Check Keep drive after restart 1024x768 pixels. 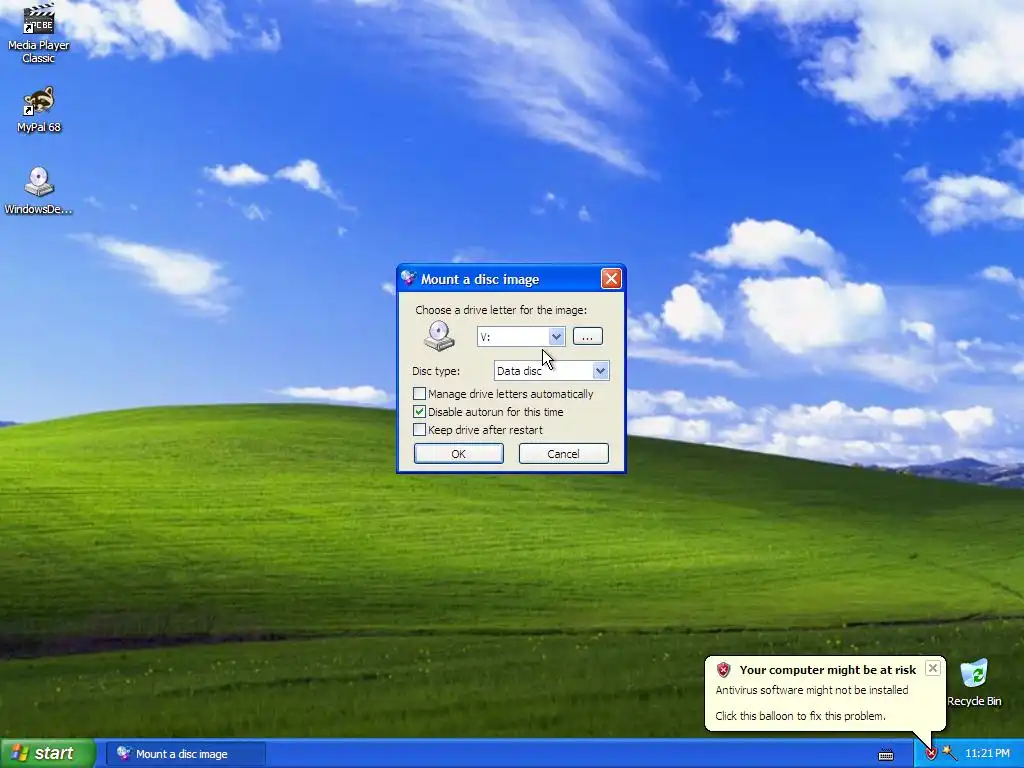pyautogui.click(x=419, y=430)
